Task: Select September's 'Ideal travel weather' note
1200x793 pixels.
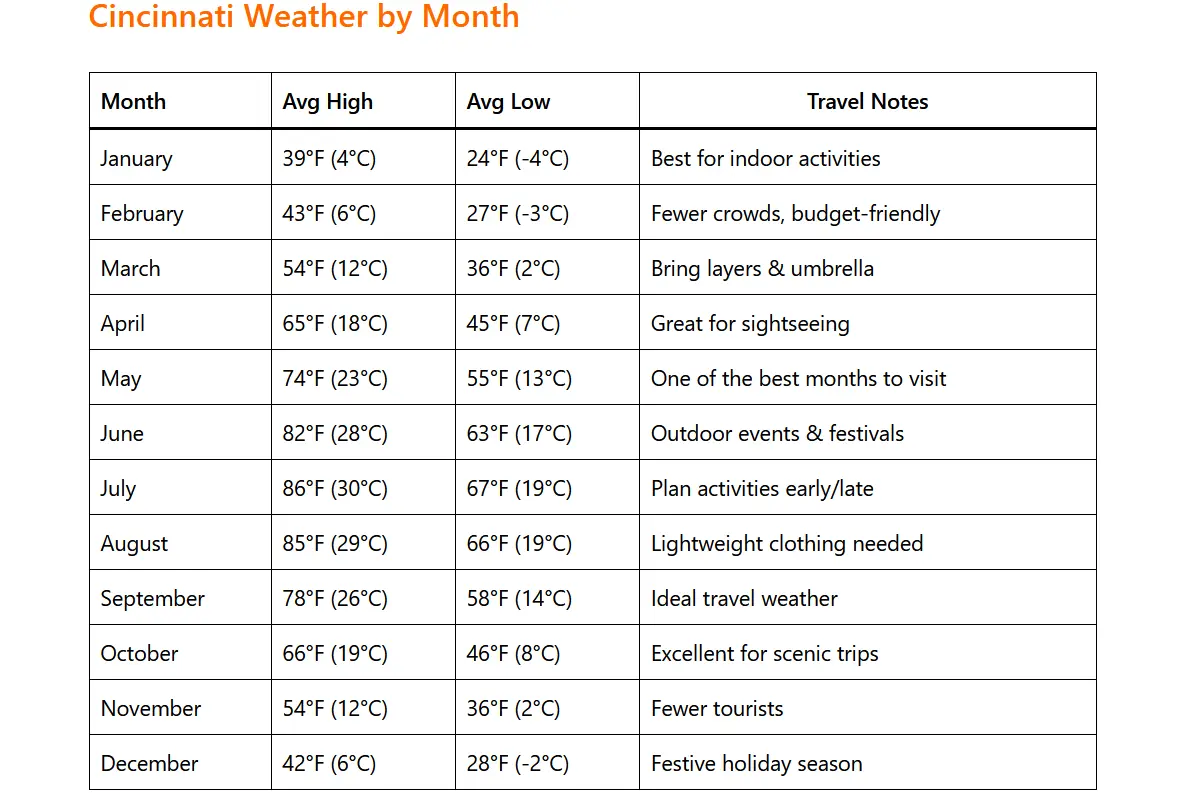Action: pos(744,598)
